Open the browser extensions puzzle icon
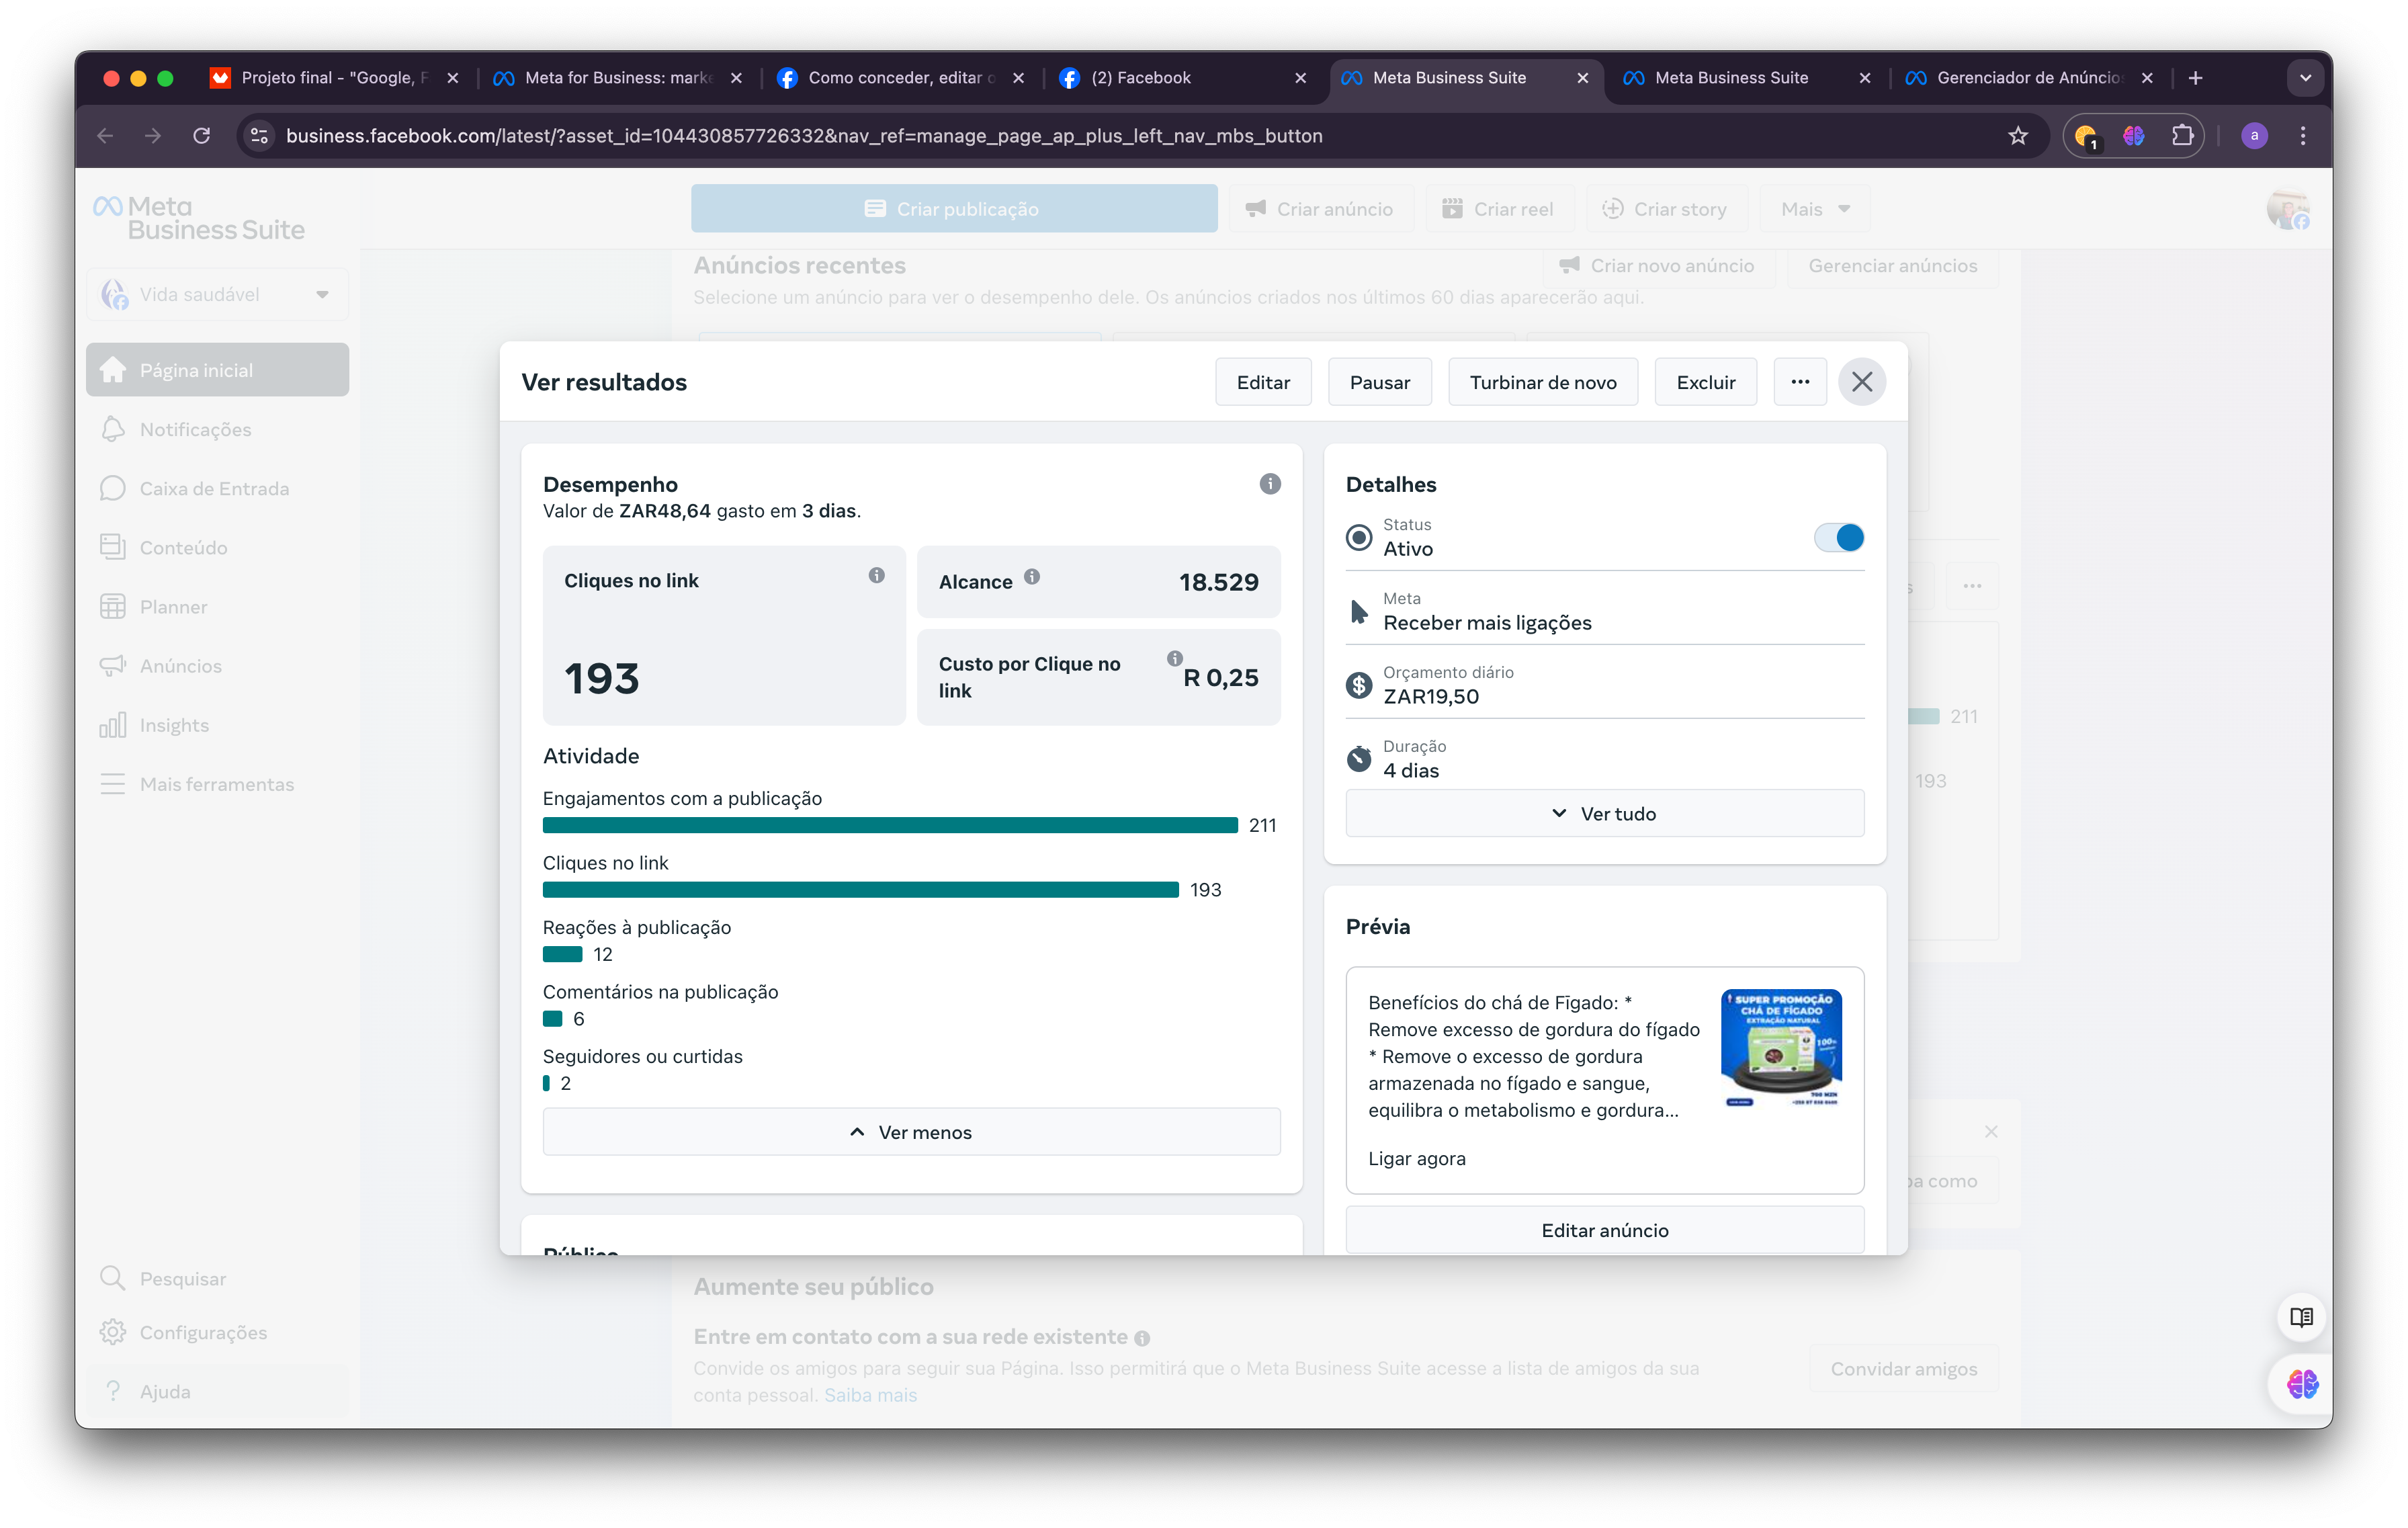This screenshot has width=2408, height=1528. [2182, 135]
